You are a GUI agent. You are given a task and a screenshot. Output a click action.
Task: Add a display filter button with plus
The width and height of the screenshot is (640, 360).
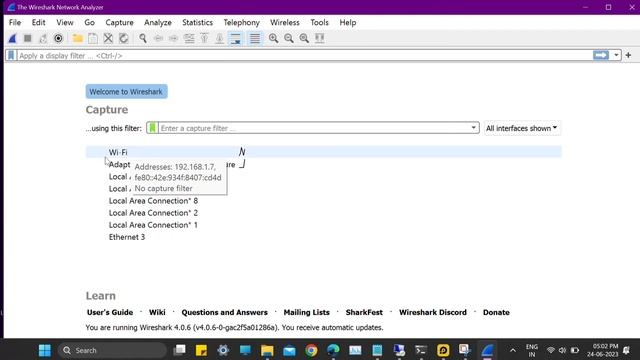(628, 55)
